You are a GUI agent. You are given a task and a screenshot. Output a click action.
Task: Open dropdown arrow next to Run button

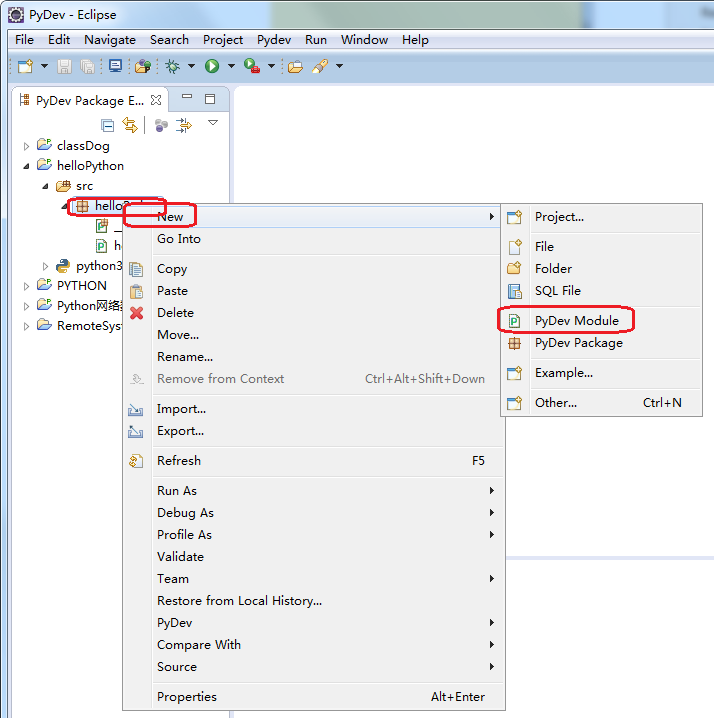click(x=231, y=66)
